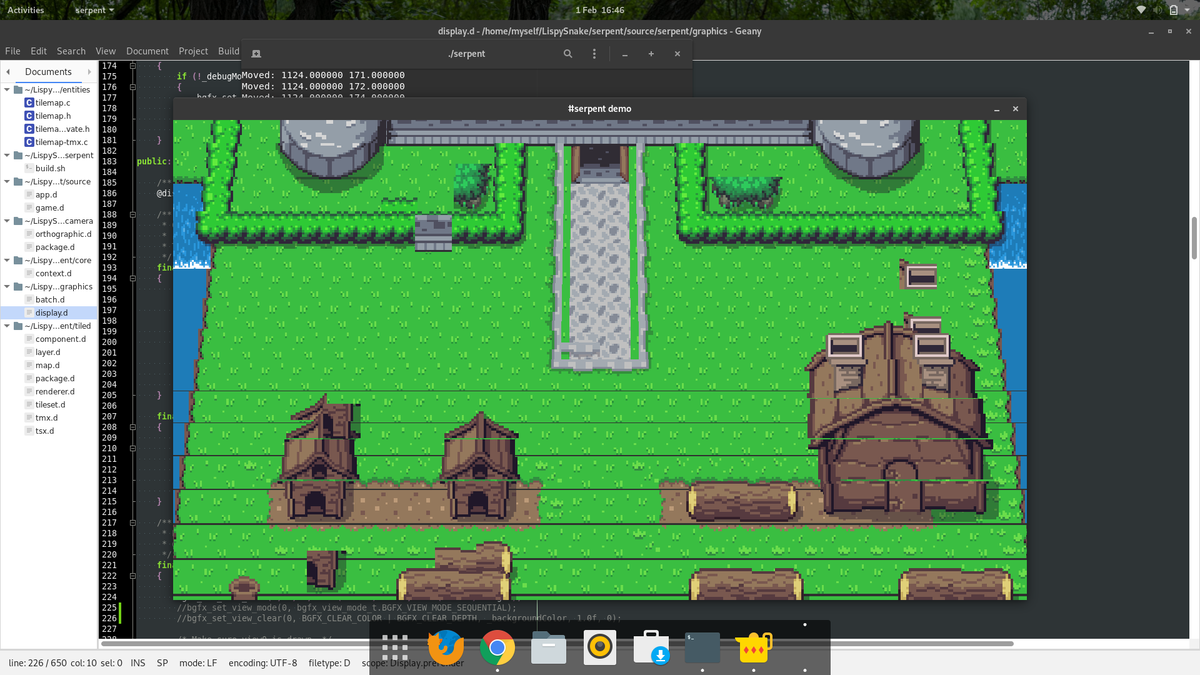Screen dimensions: 1200x675
Task: Collapse the ~/Lispy...graphics folder
Action: pyautogui.click(x=8, y=287)
